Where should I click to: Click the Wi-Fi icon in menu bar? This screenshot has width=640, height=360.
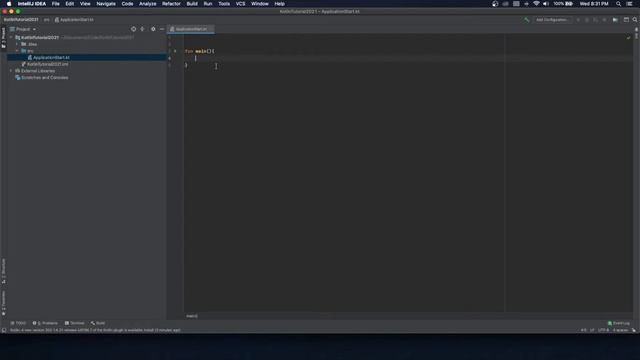coord(536,4)
